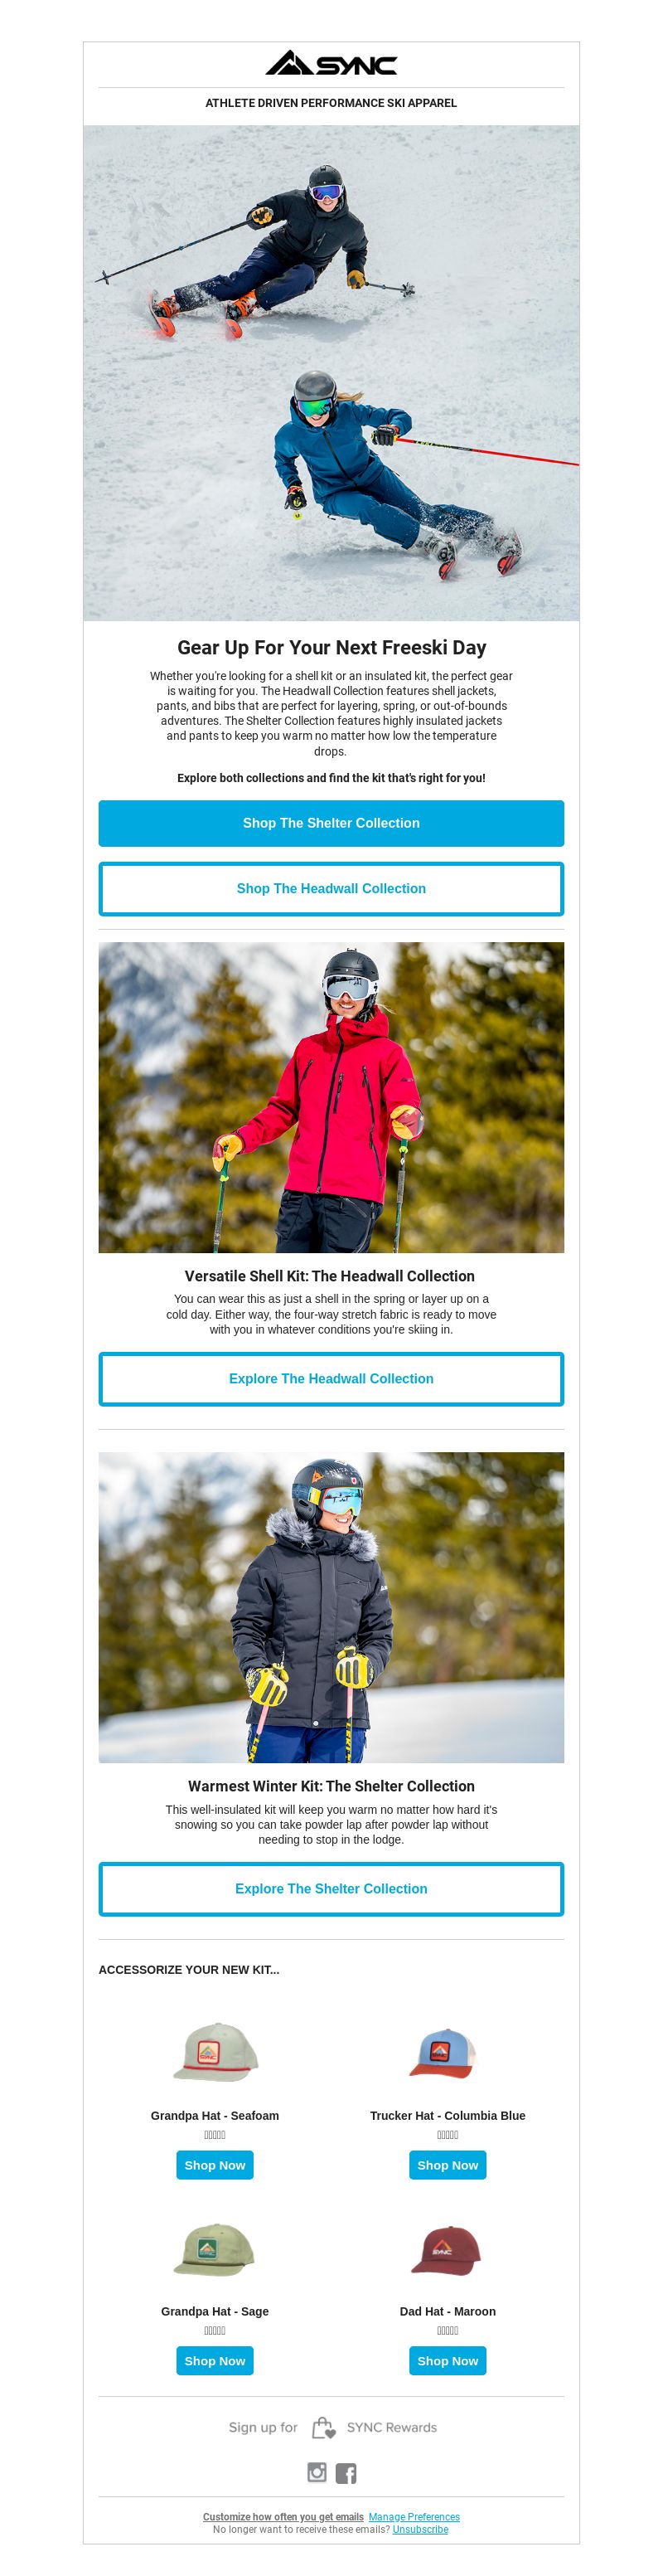The height and width of the screenshot is (2576, 663).
Task: Shop Now for Grandpa Hat Seafoam
Action: tap(215, 2164)
